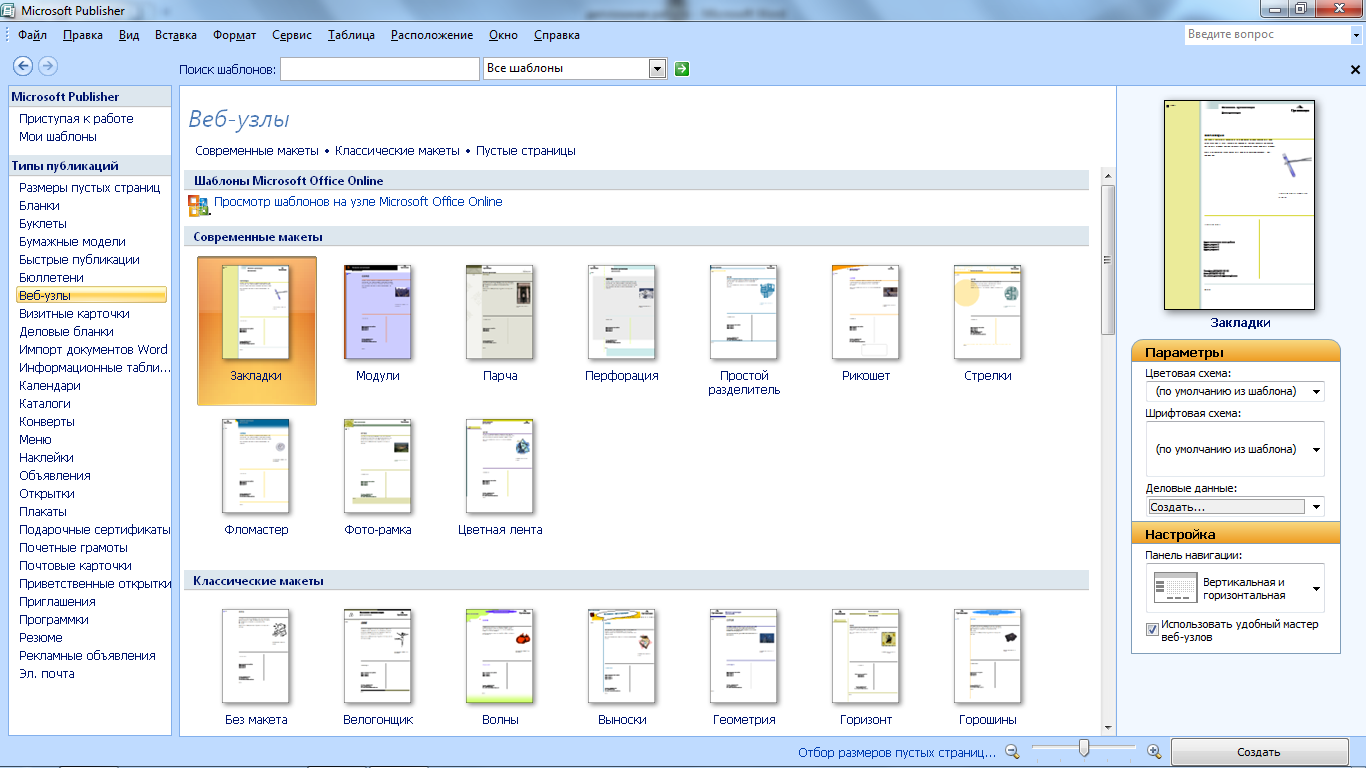Select the Велогонщик classic template
Screen dimensions: 1366x768
378,656
